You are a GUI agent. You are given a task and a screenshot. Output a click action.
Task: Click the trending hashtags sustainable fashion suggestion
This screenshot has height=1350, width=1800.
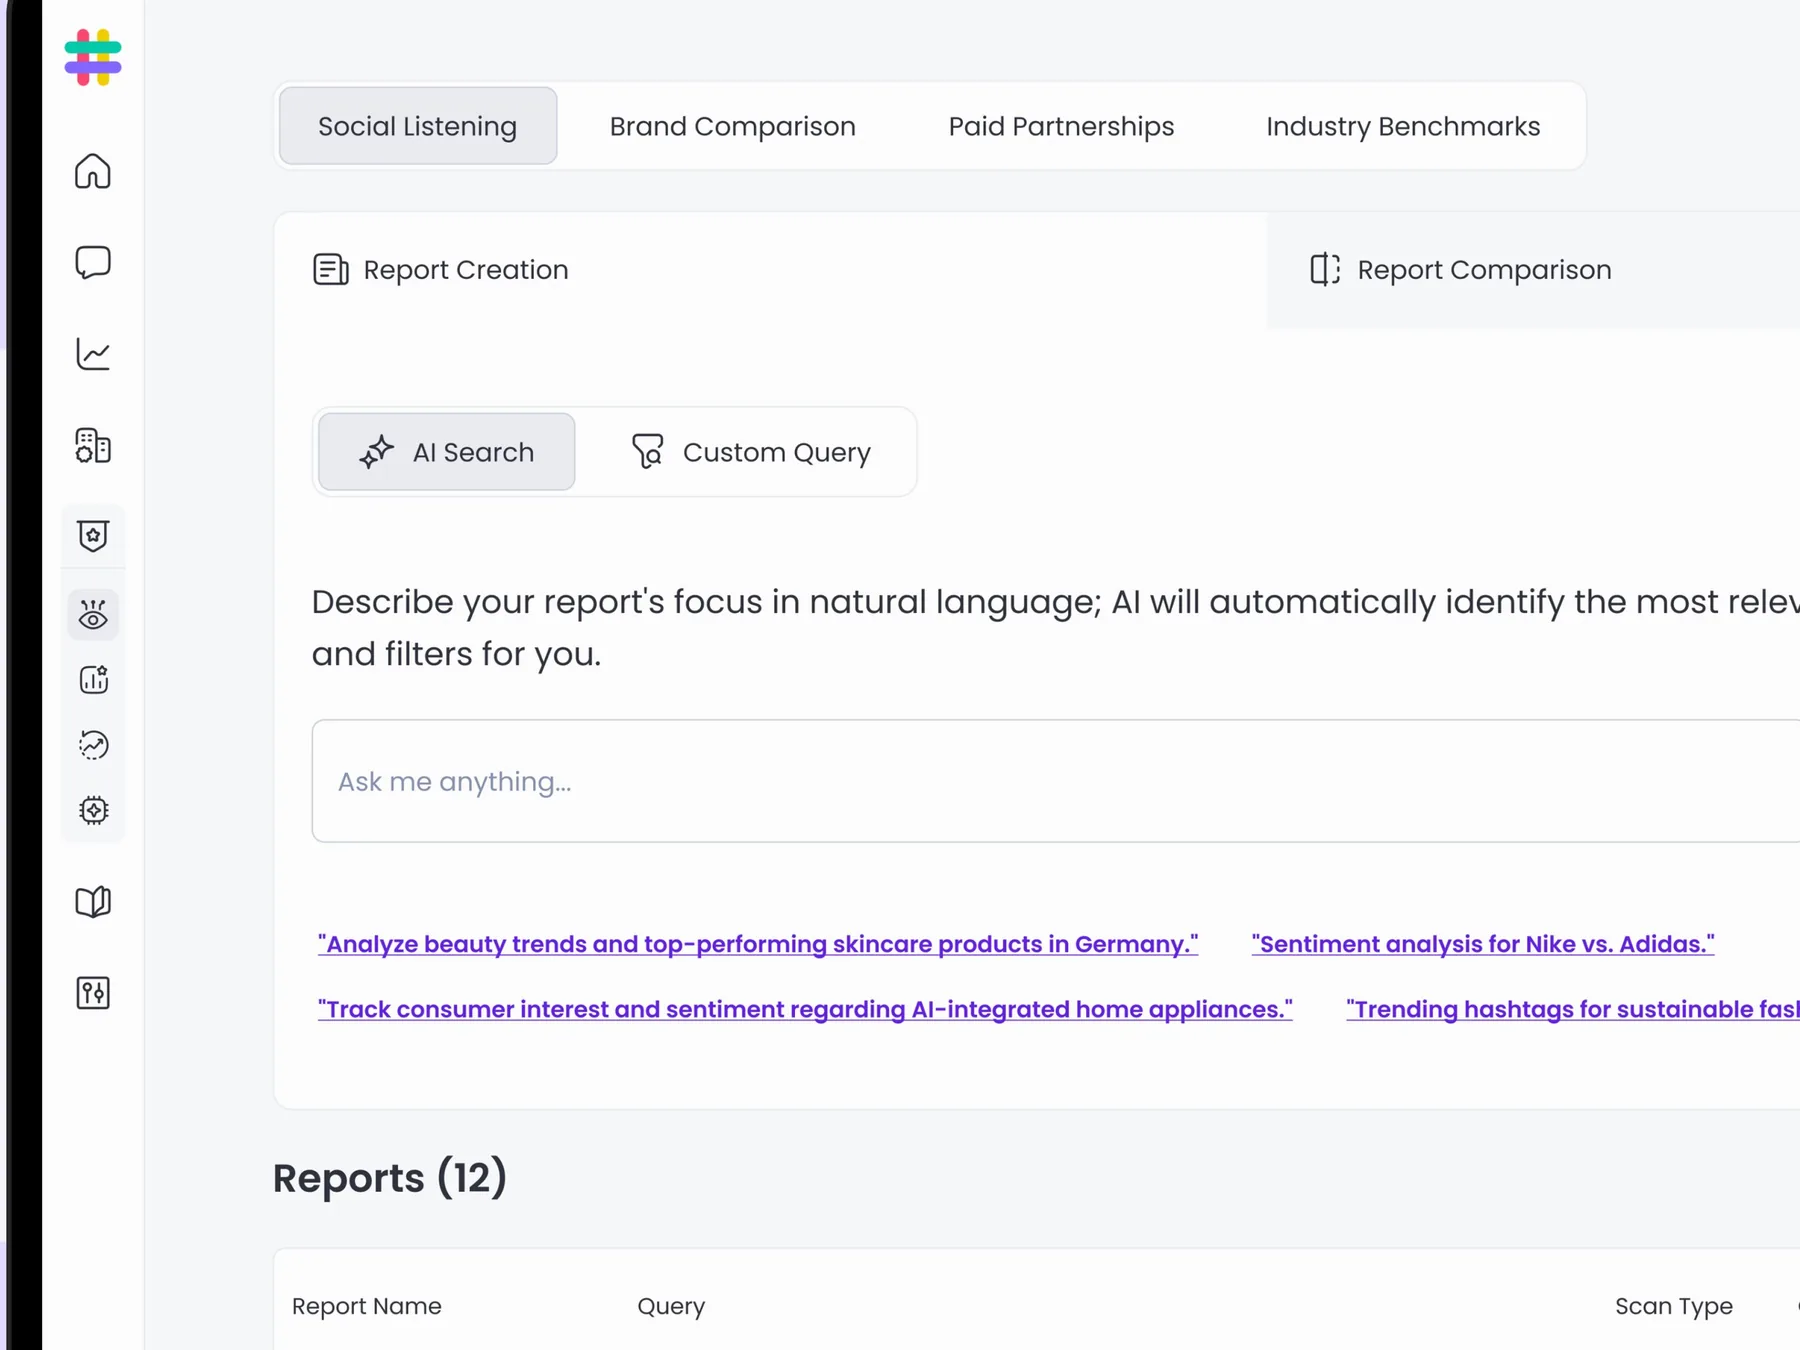[1572, 1009]
